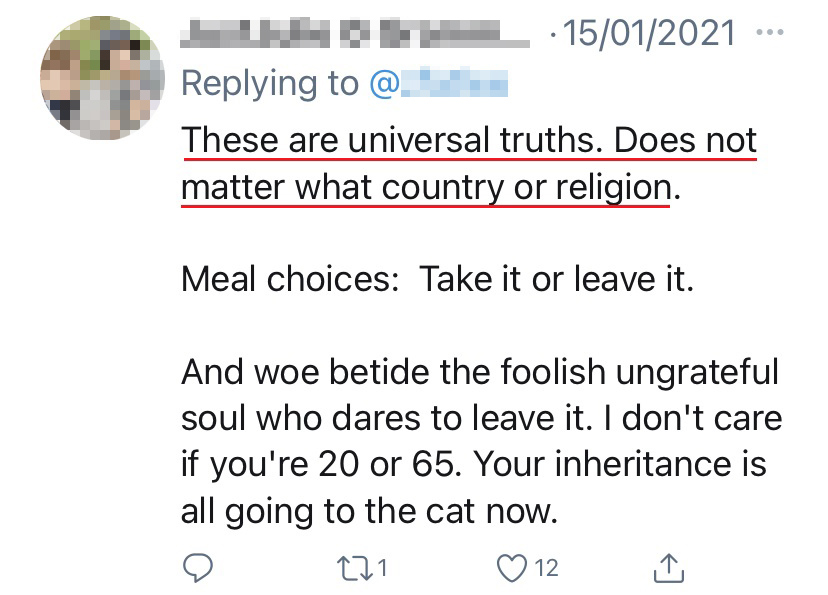The image size is (828, 595).
Task: Open the three-dot more options menu
Action: [771, 33]
